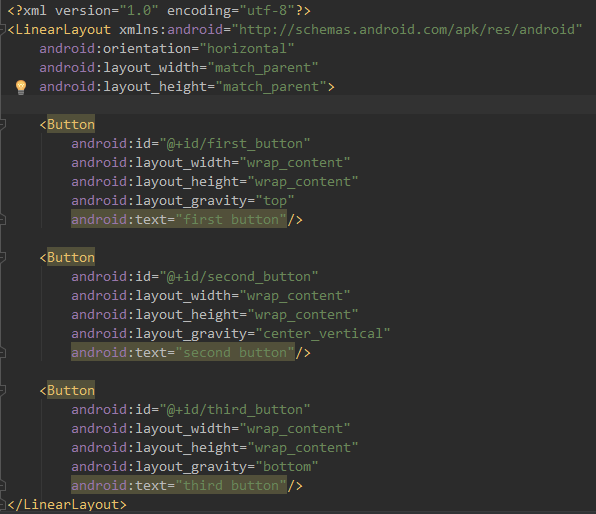The image size is (596, 514).
Task: Click the closing LinearLayout fold marker
Action: [x=2, y=505]
